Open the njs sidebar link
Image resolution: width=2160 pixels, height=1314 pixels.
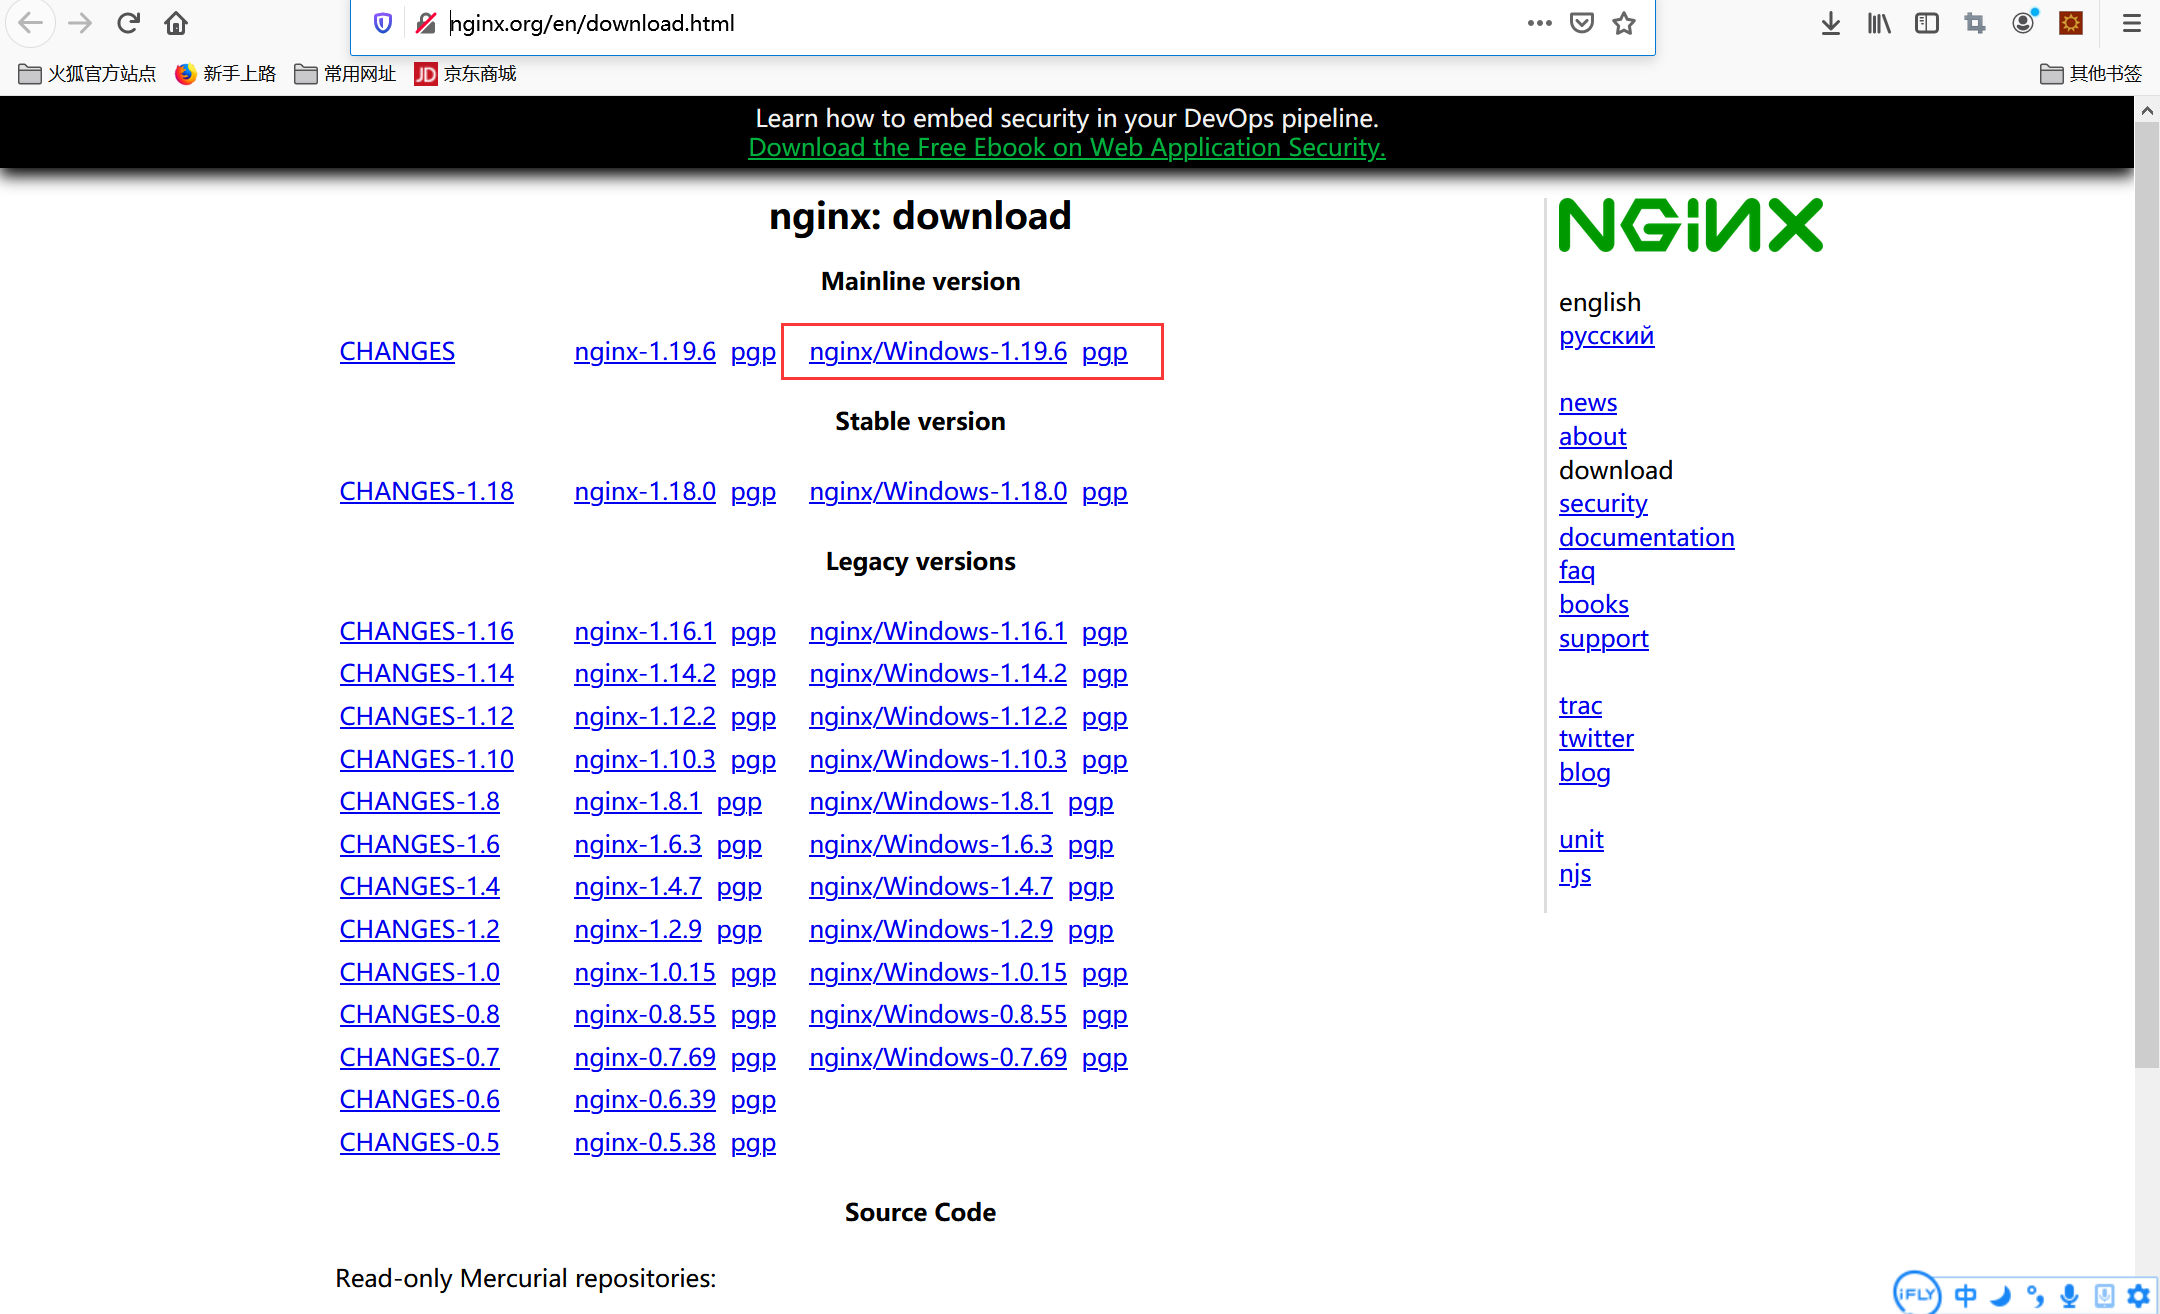1575,875
